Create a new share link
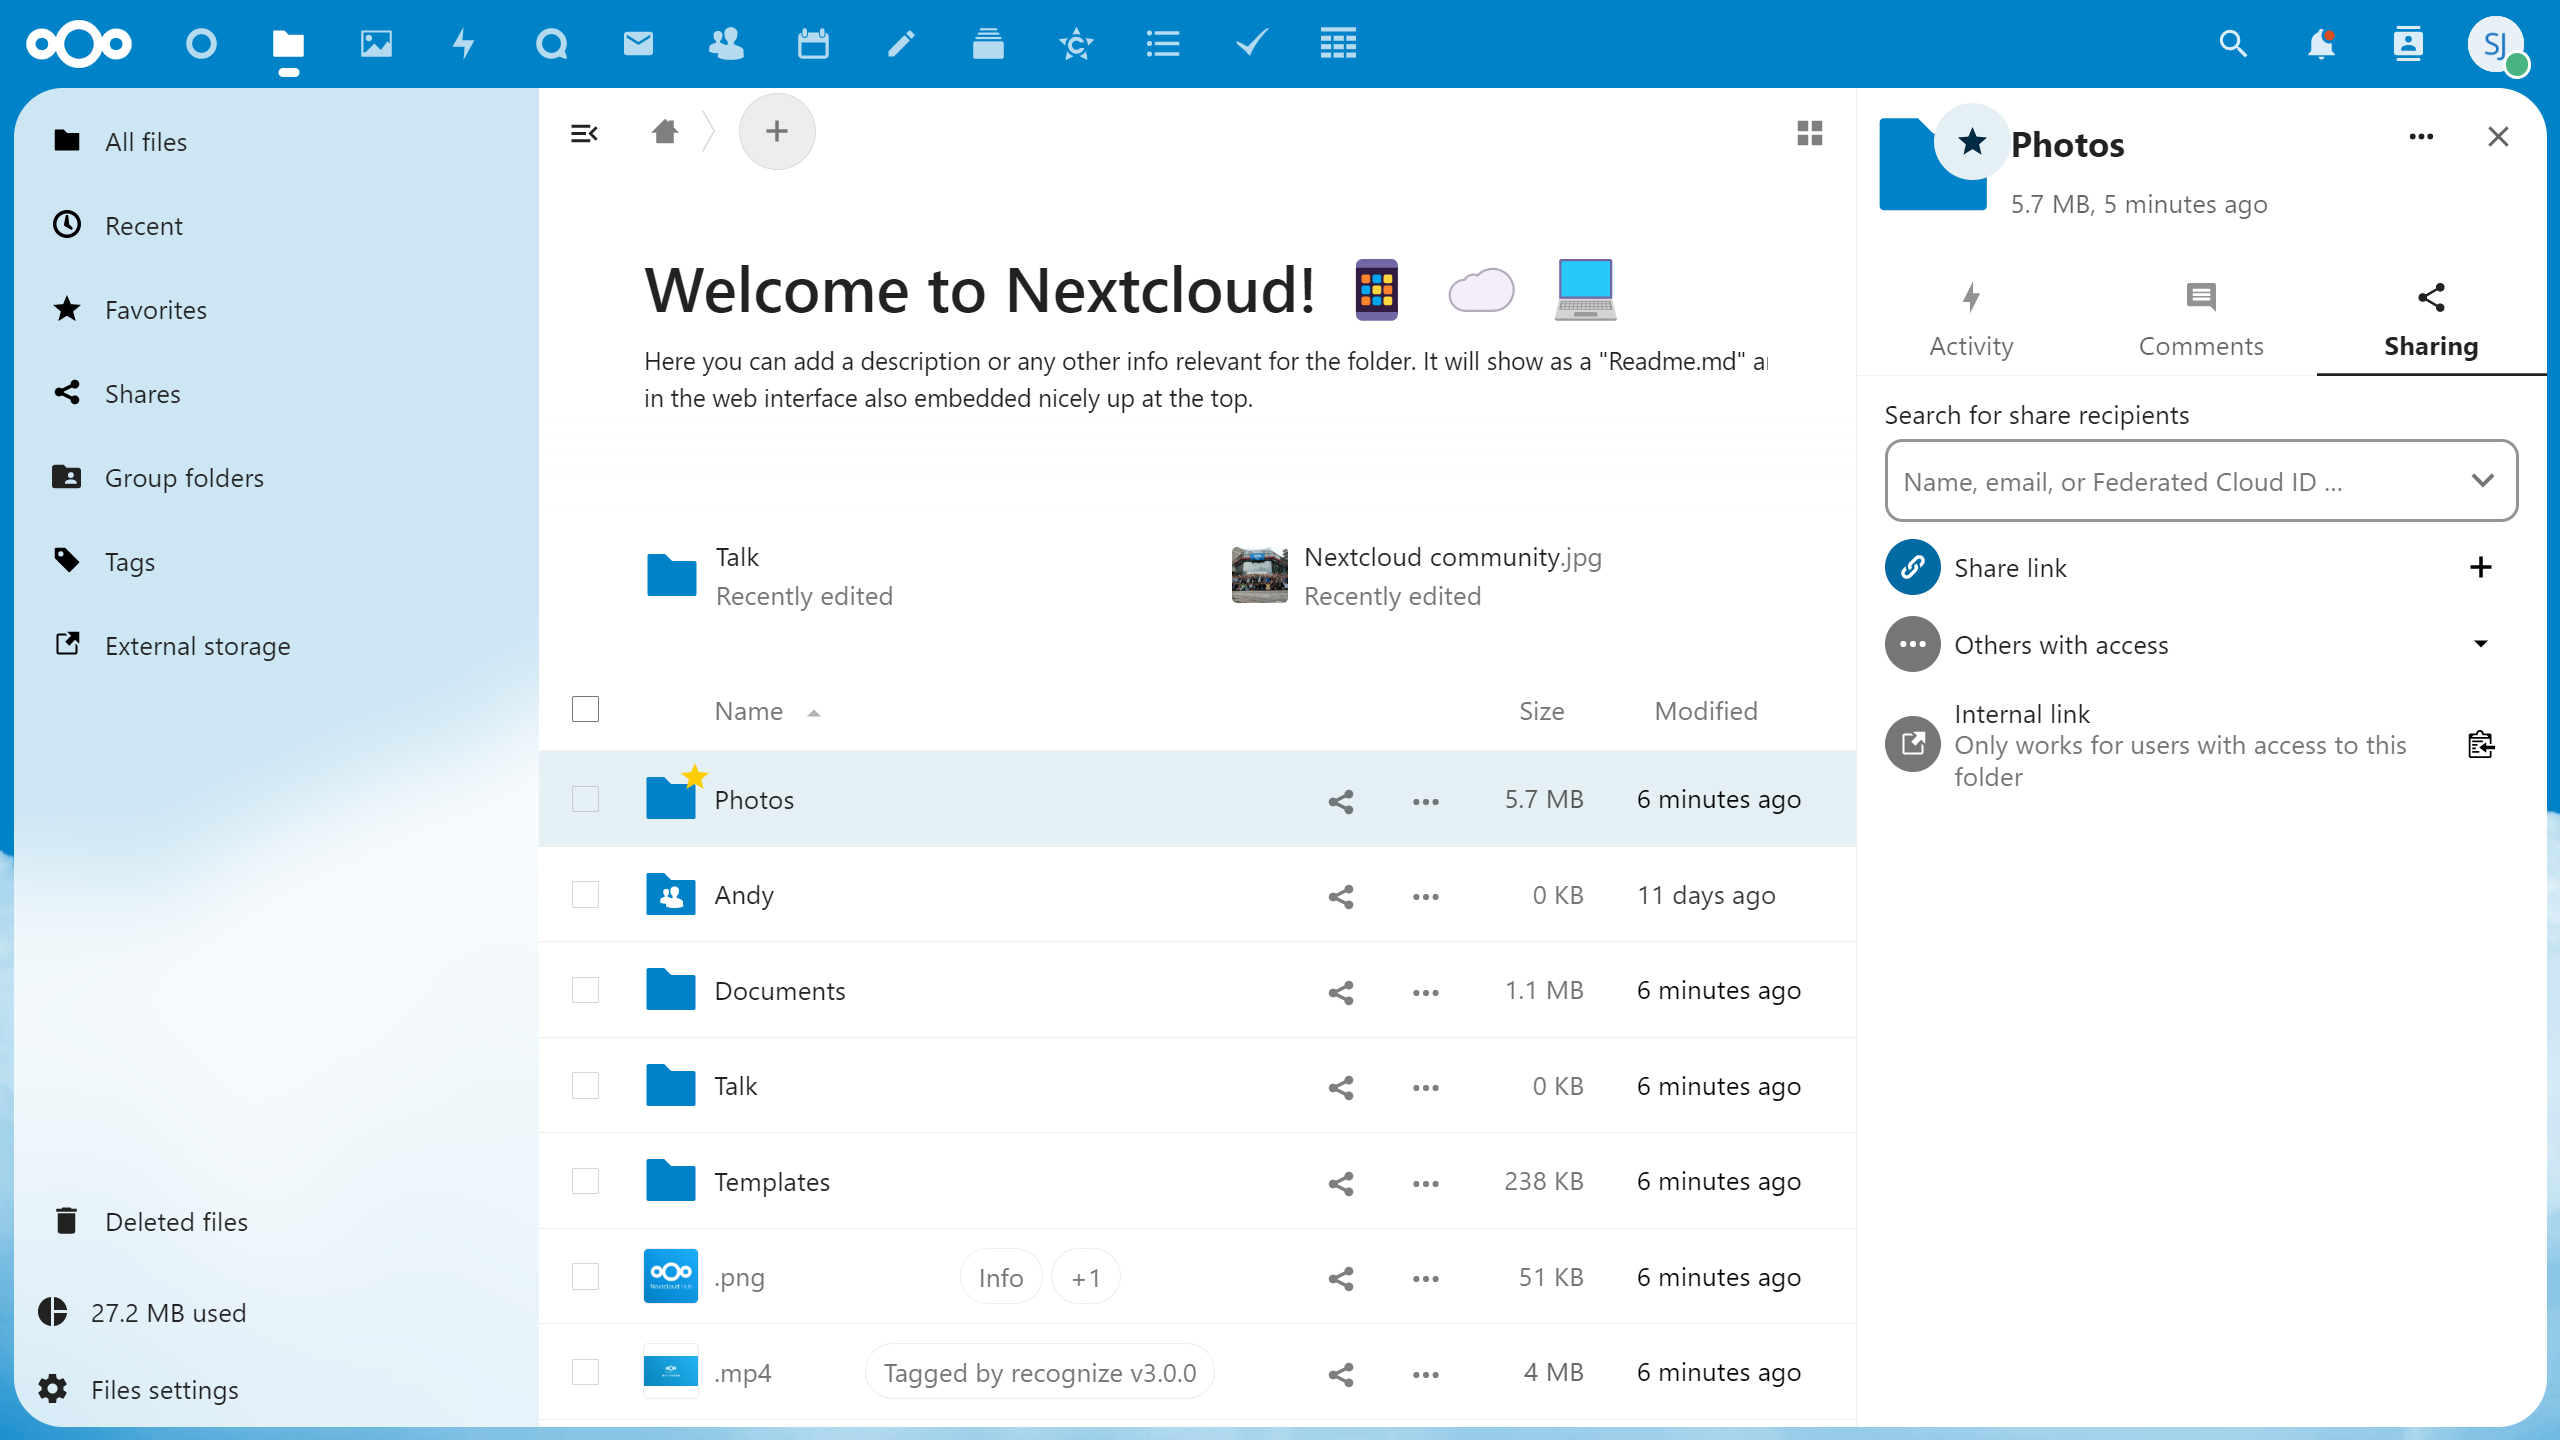The image size is (2560, 1440). (2481, 568)
